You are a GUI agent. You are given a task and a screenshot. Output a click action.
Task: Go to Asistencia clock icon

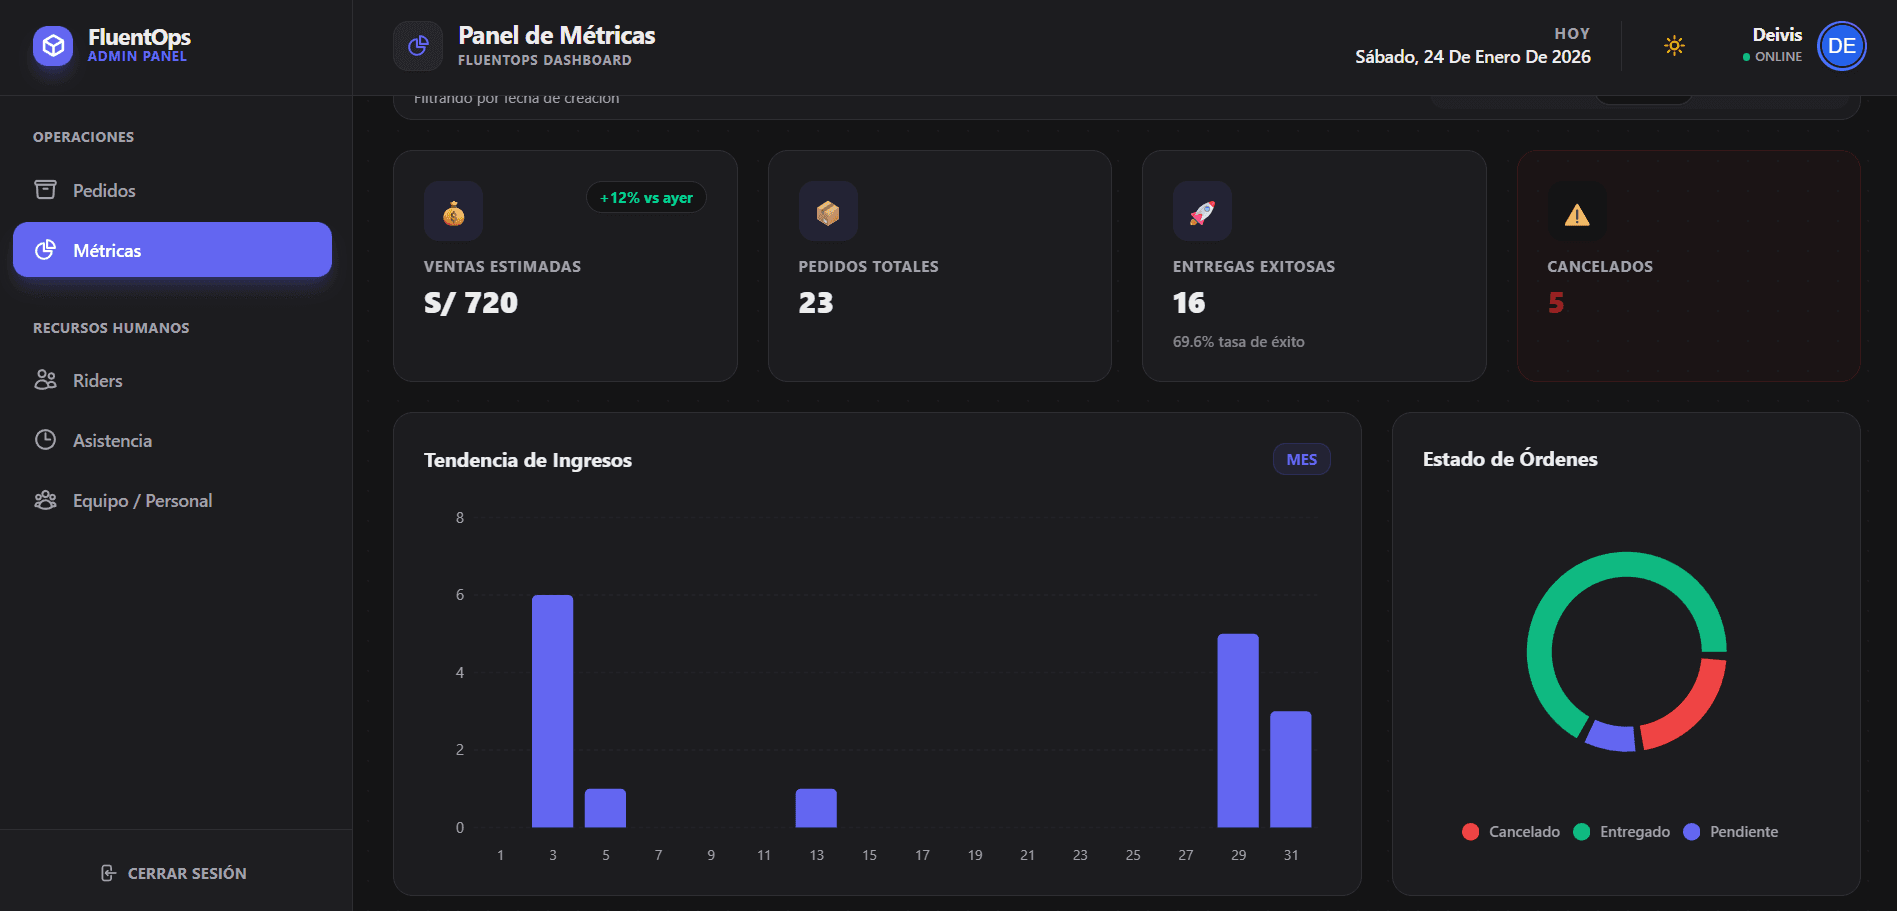click(x=46, y=440)
